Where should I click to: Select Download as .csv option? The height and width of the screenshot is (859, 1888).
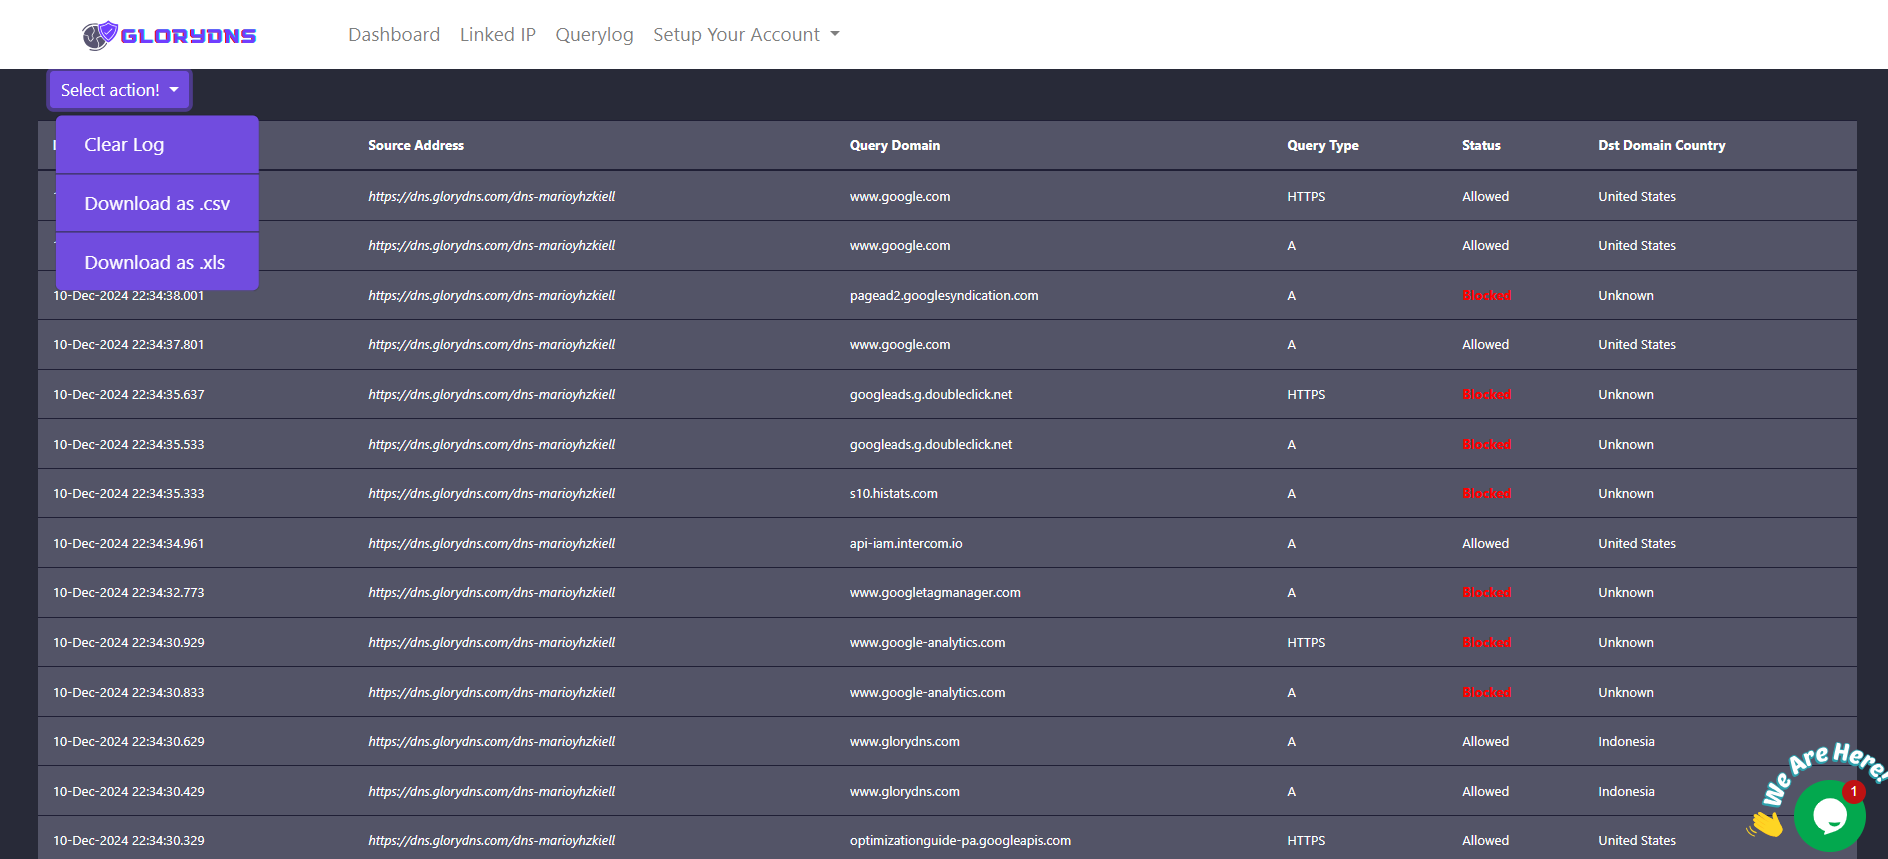coord(157,204)
